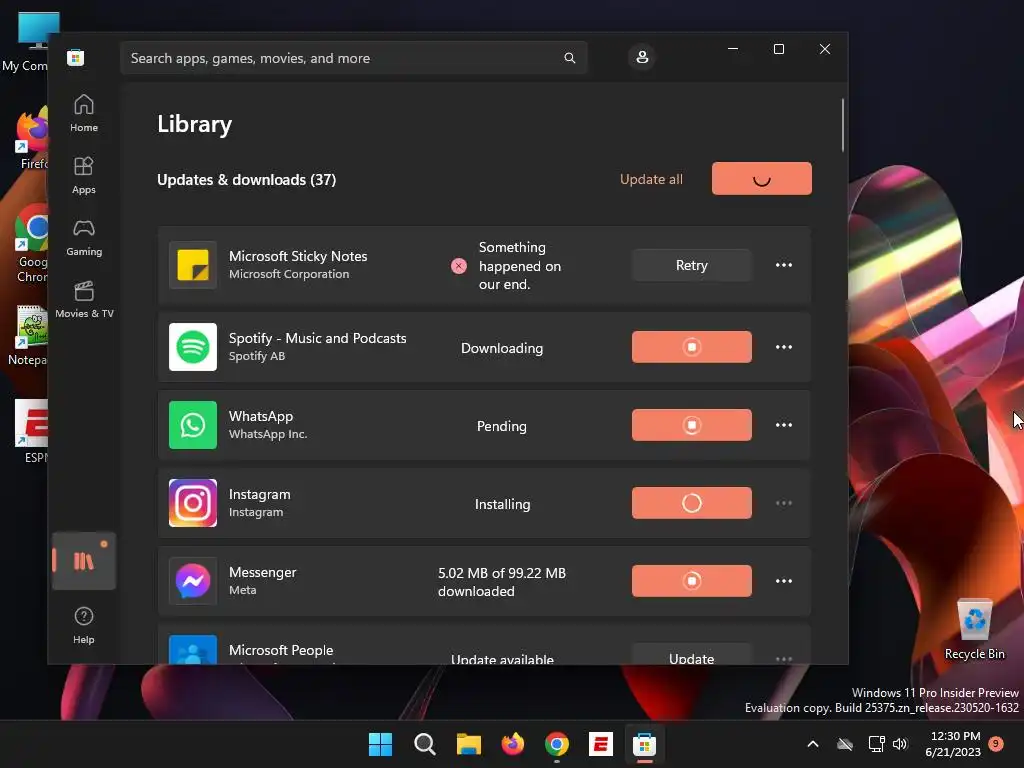Click the Instagram installing progress button

coord(692,503)
